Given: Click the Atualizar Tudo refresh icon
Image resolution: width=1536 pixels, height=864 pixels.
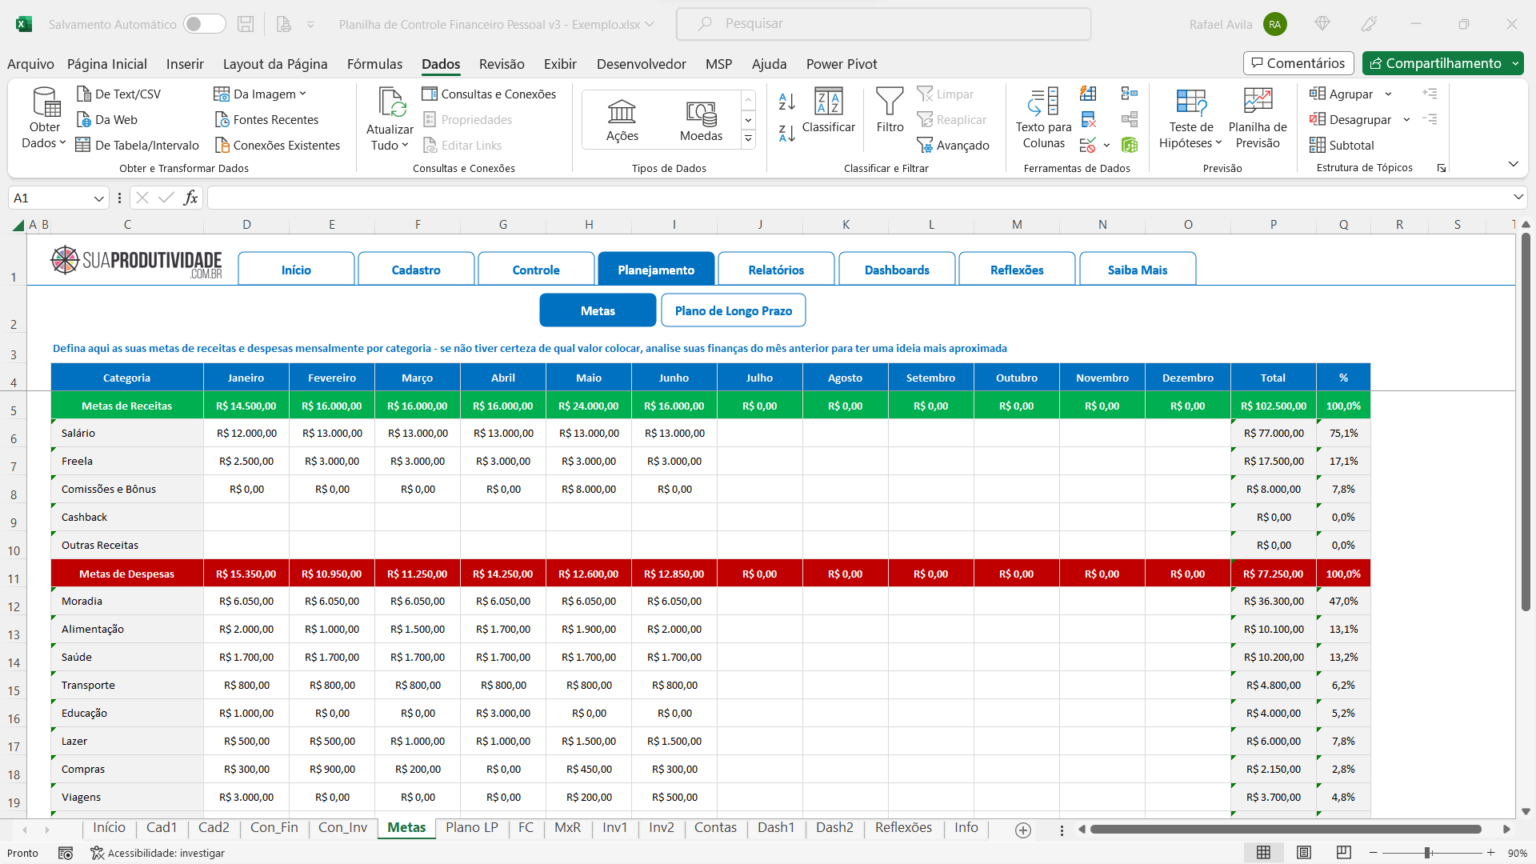Looking at the screenshot, I should [391, 102].
